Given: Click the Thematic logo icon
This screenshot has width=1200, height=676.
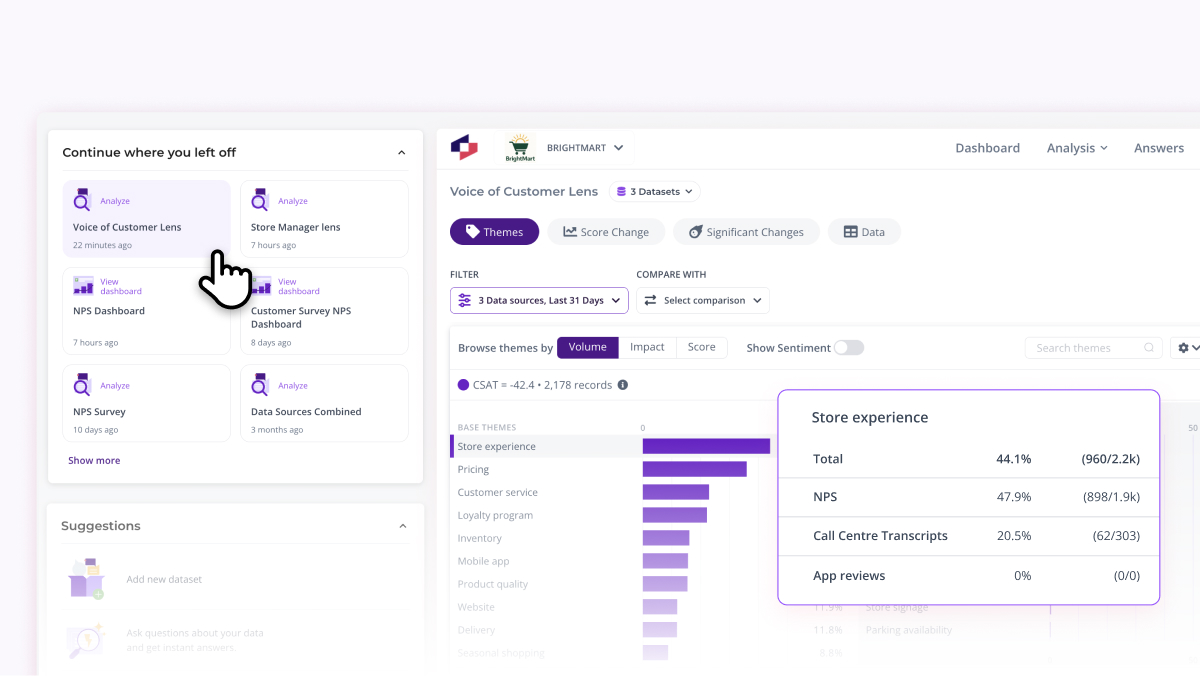Looking at the screenshot, I should [x=464, y=147].
